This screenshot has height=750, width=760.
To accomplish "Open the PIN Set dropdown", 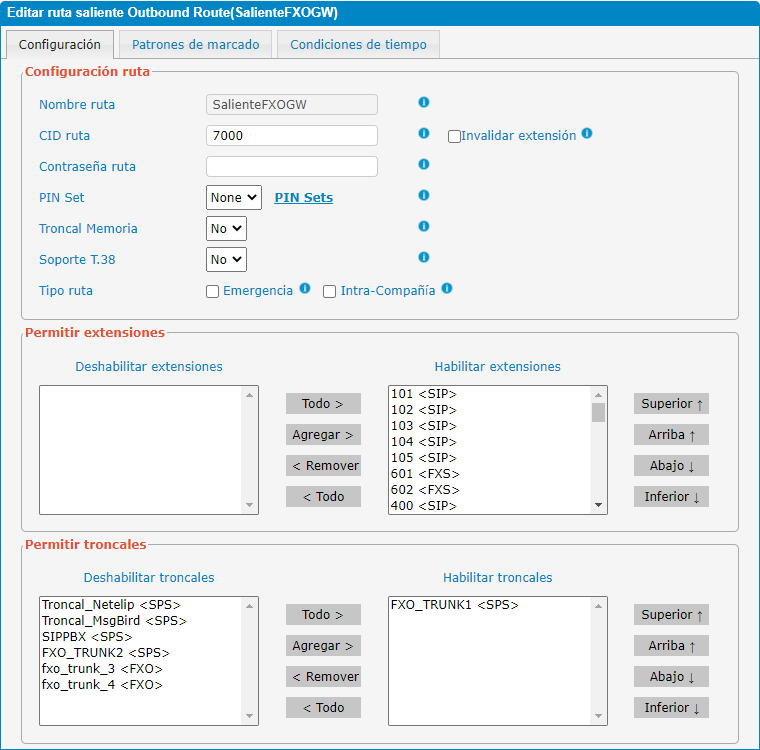I will coord(233,198).
